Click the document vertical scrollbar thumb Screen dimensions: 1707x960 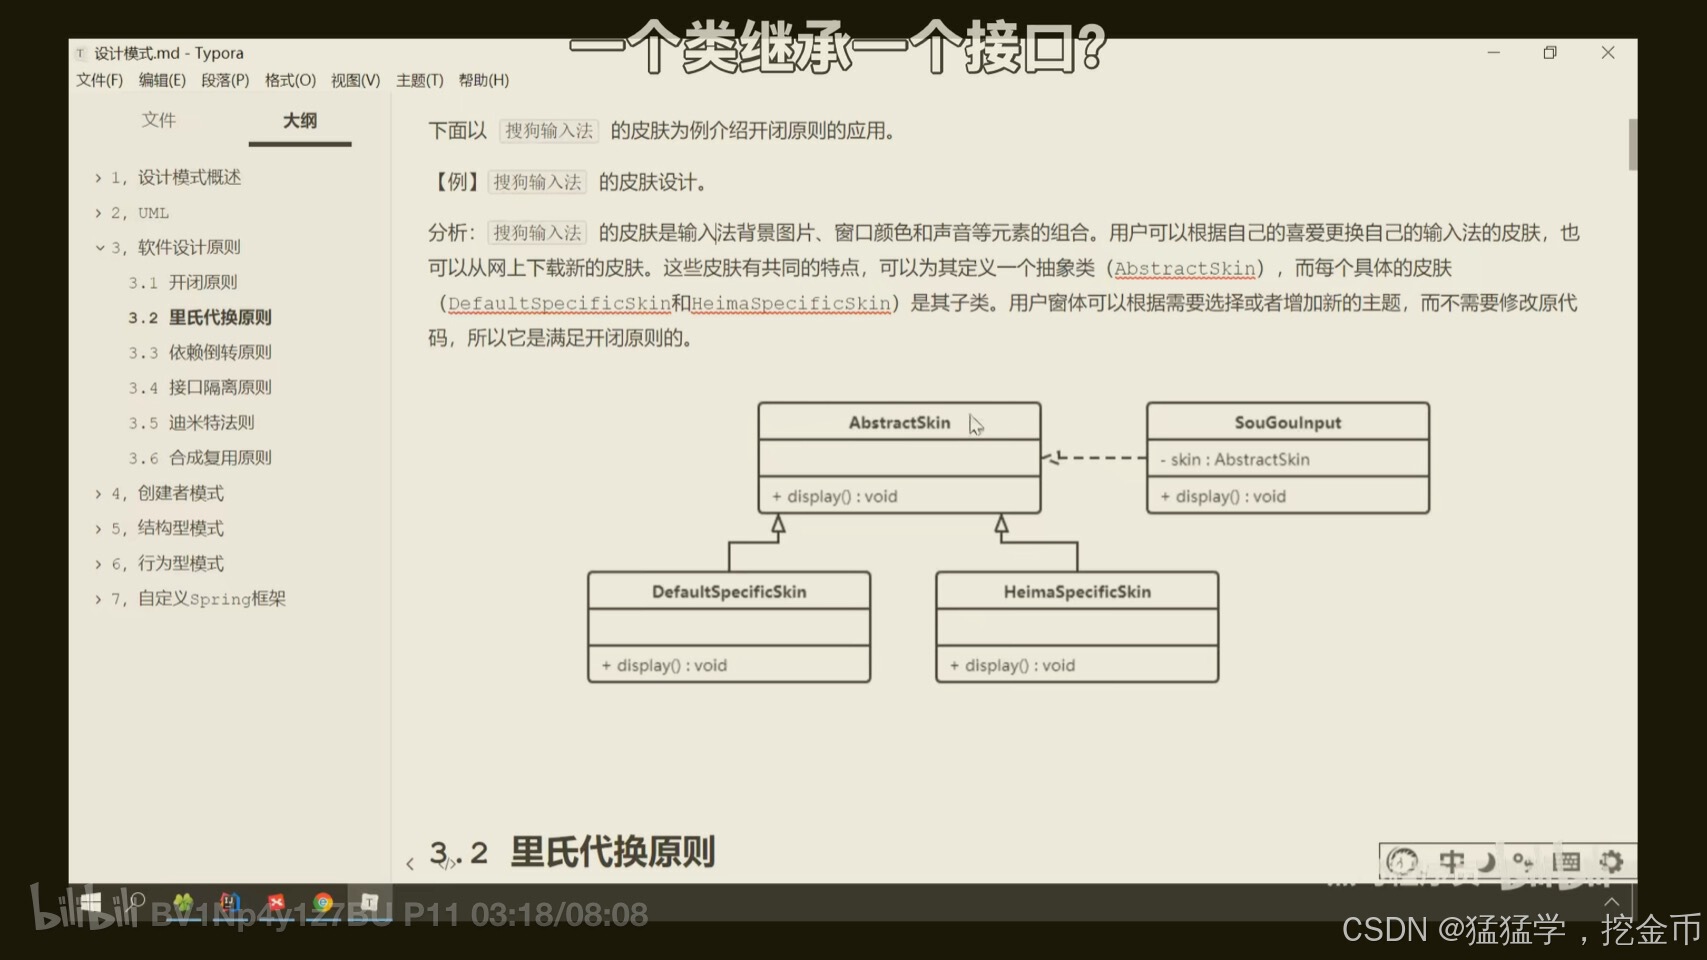1633,144
